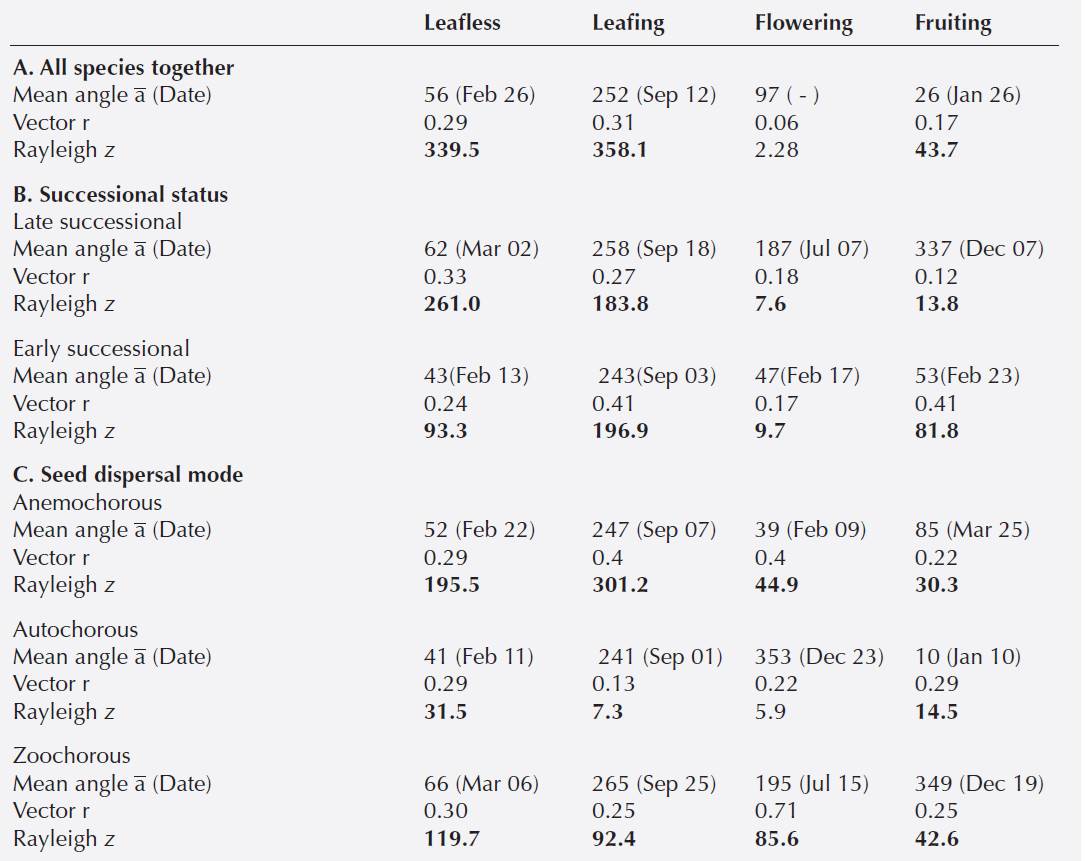This screenshot has width=1085, height=861.
Task: Select the Autochorous subgroup label
Action: tap(75, 630)
